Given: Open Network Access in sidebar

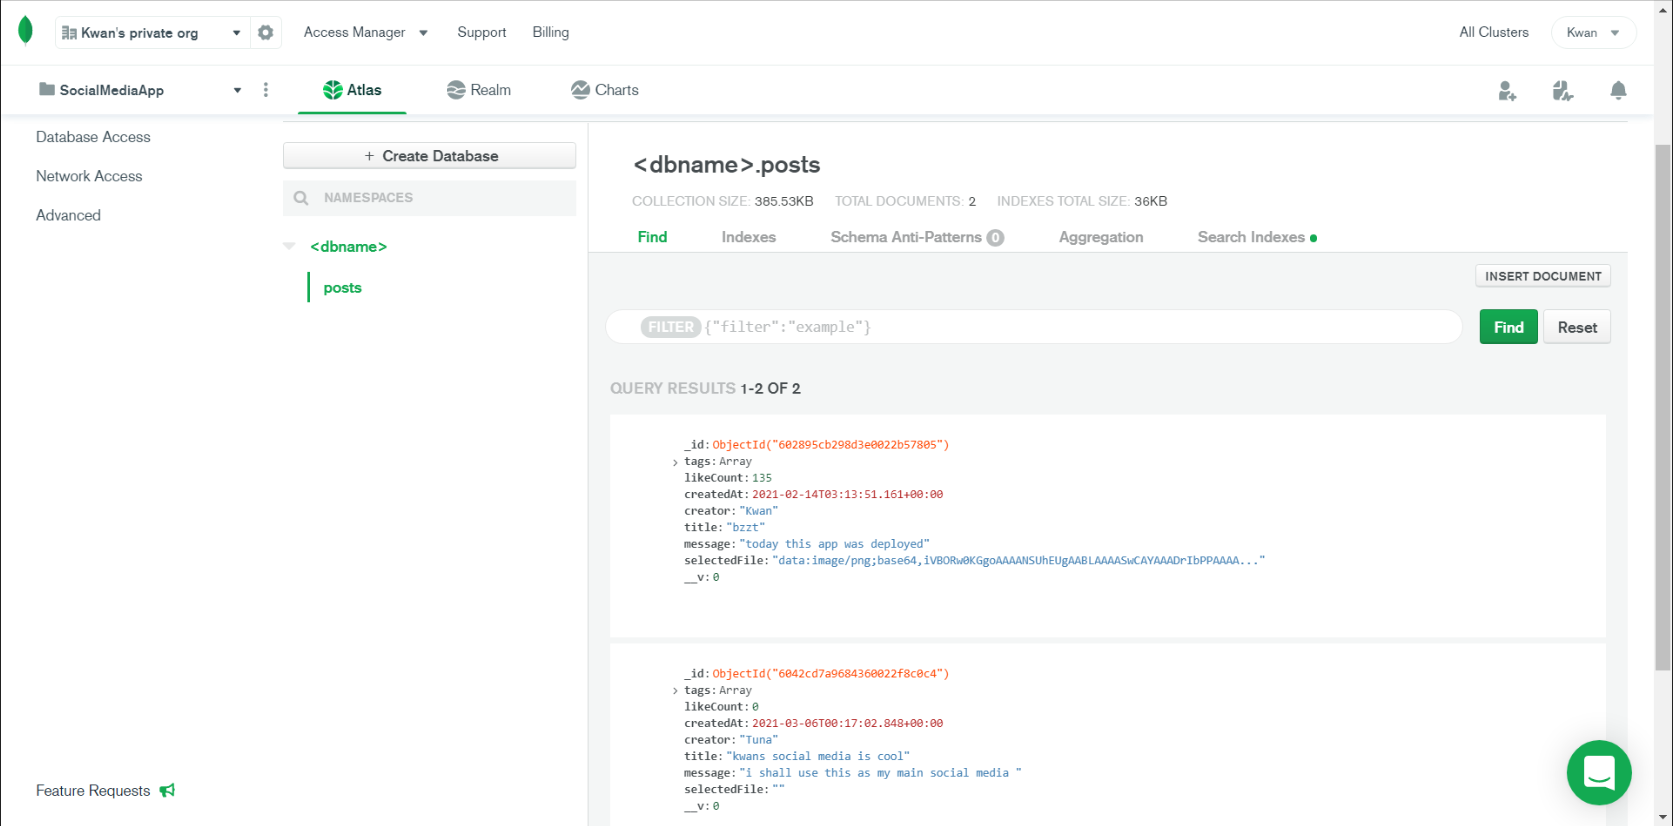Looking at the screenshot, I should click(x=89, y=176).
